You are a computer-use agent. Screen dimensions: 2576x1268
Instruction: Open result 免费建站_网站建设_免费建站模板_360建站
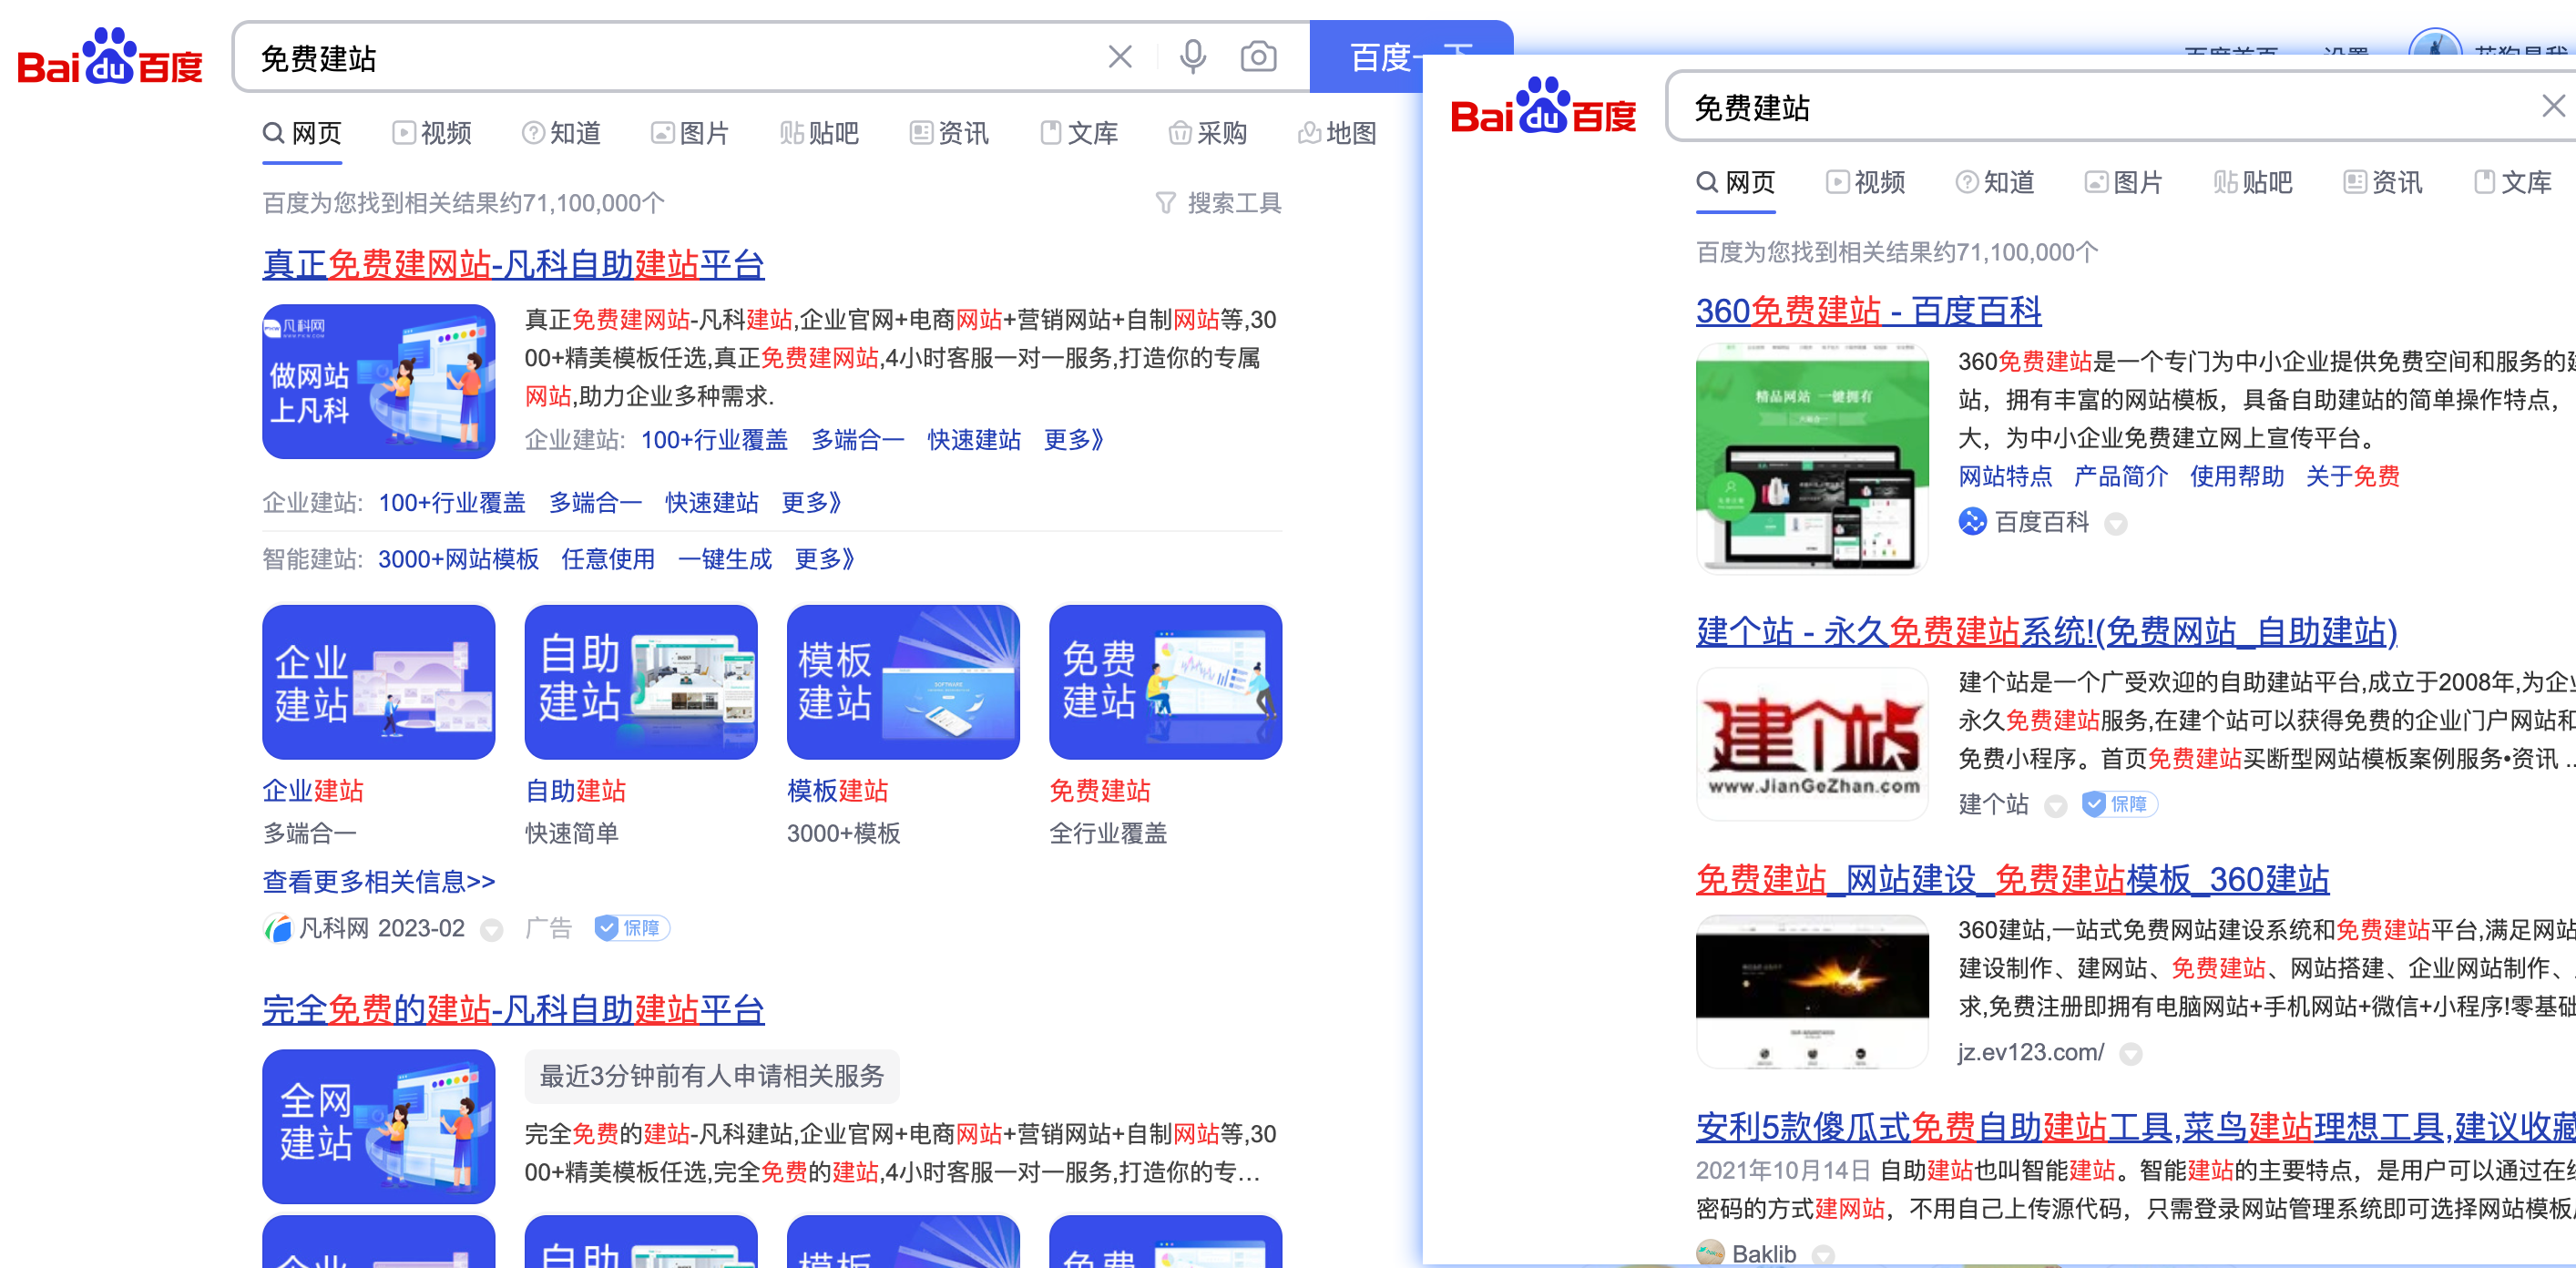[2012, 880]
